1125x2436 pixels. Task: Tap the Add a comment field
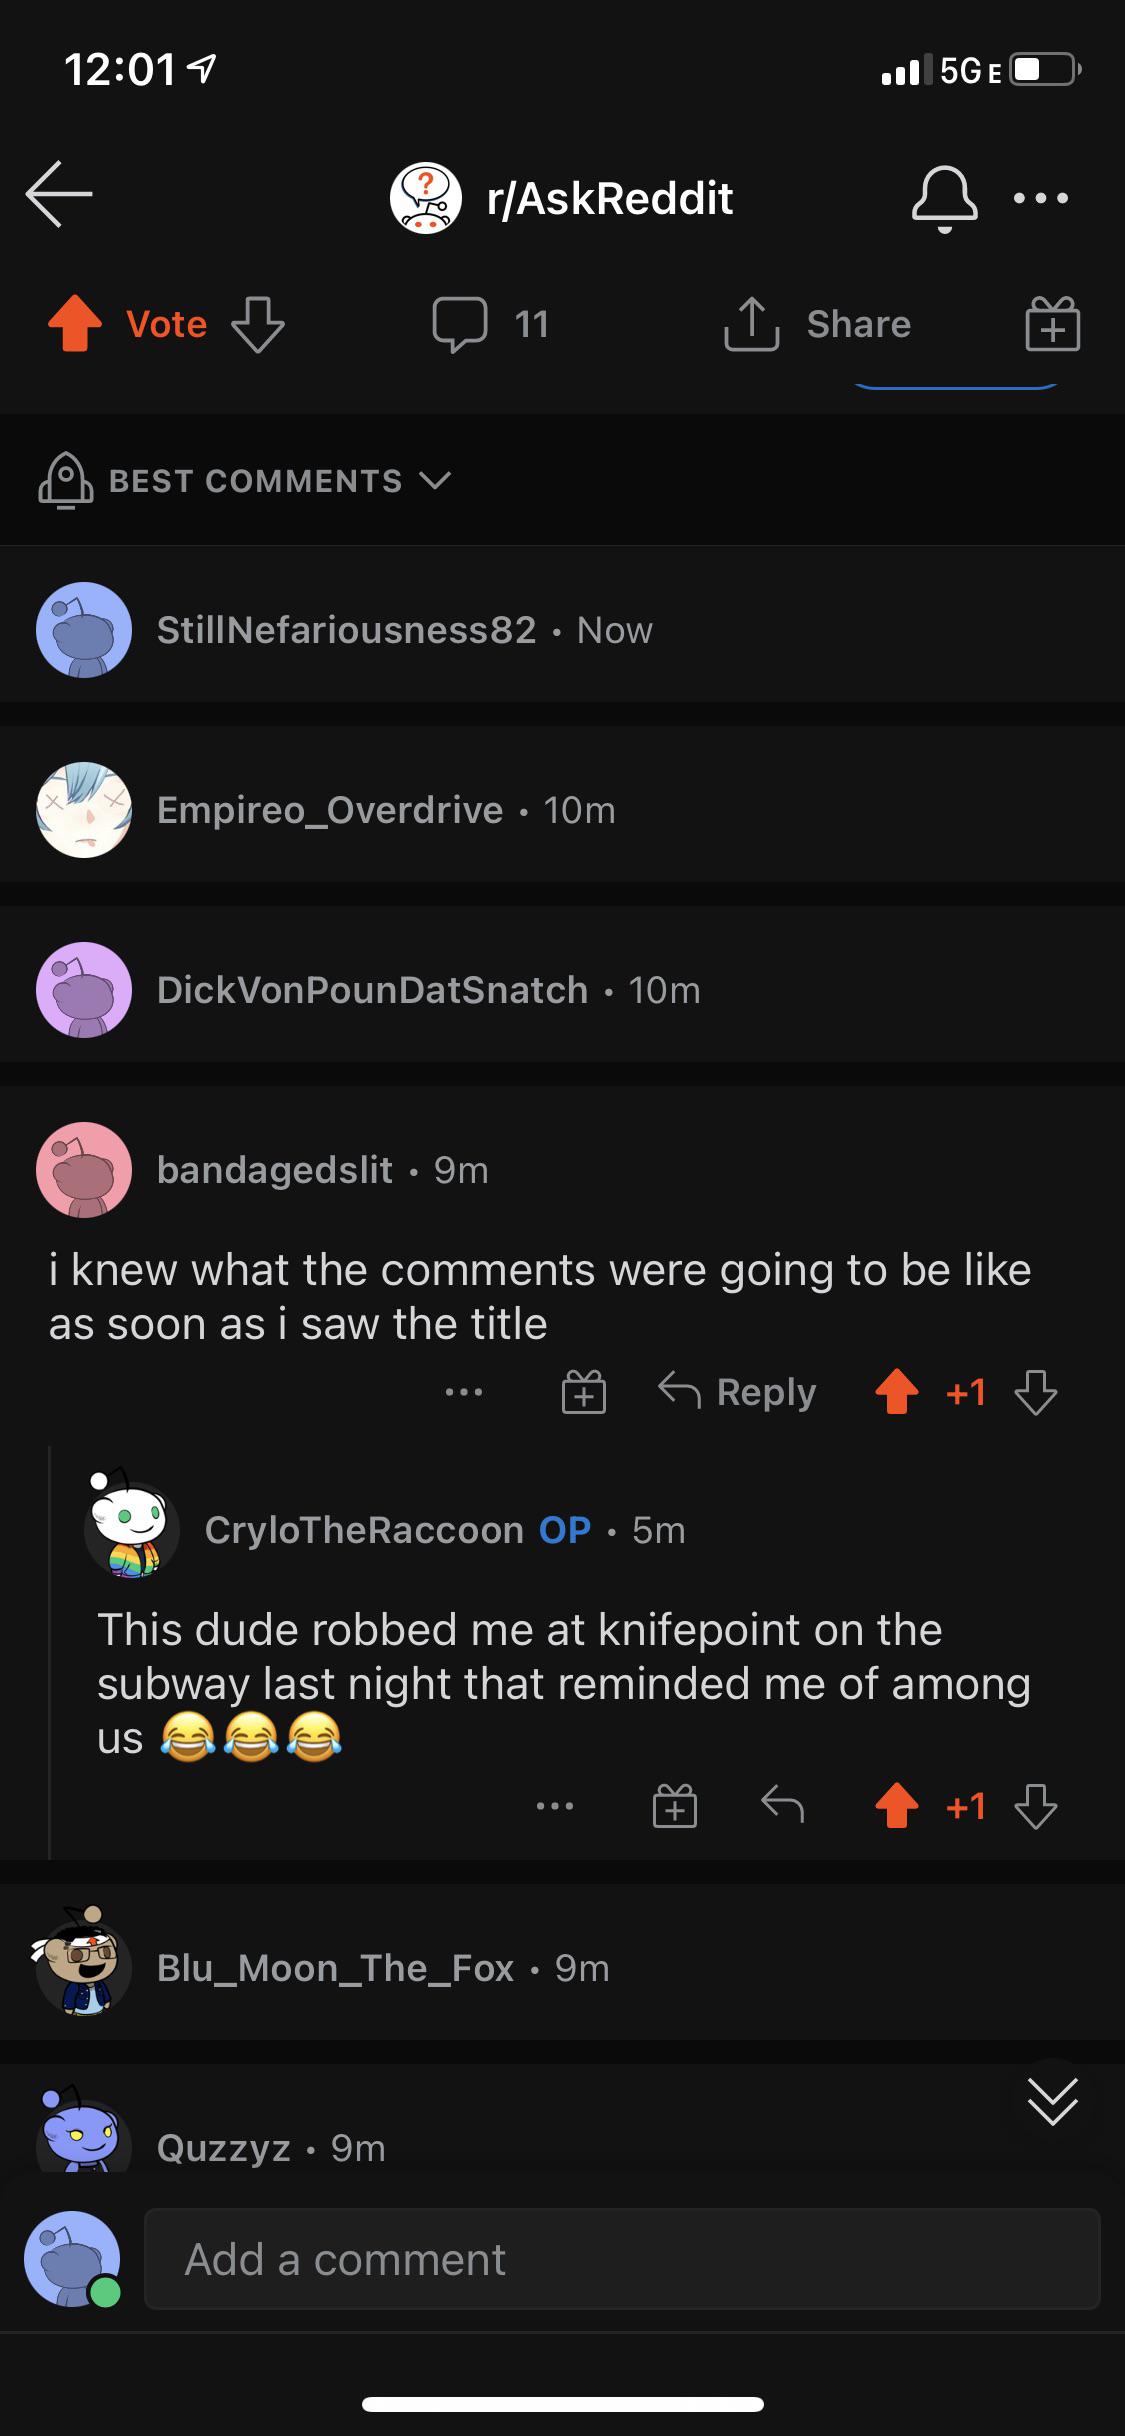pos(622,2259)
